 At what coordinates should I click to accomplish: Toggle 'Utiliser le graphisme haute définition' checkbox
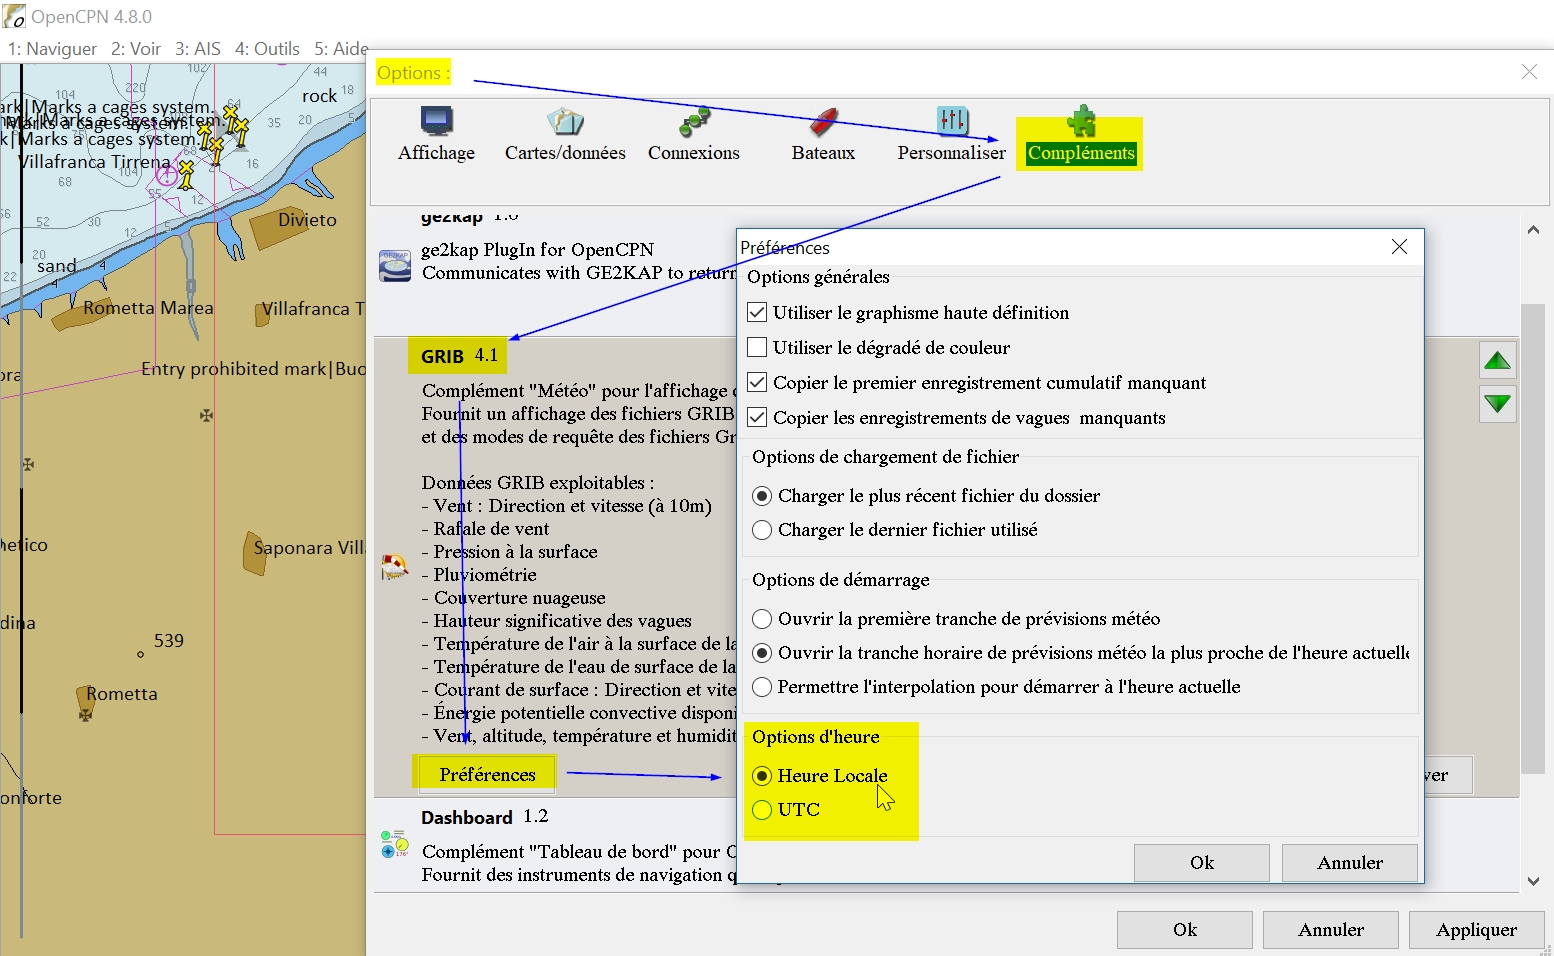coord(757,313)
